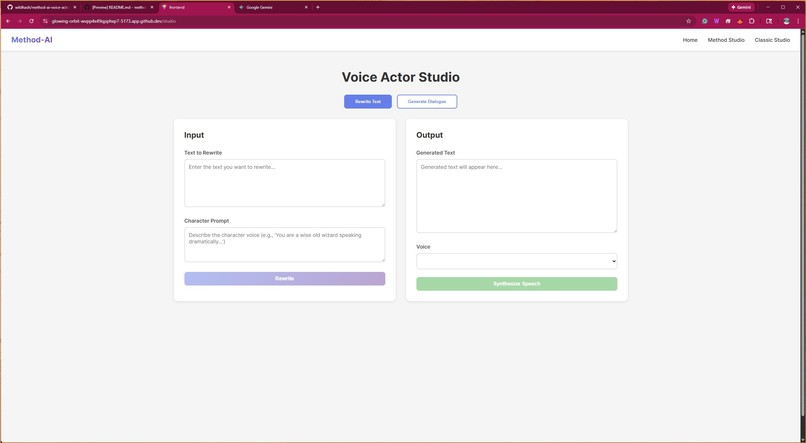Click the Character Prompt textarea
The width and height of the screenshot is (806, 443).
pos(284,245)
